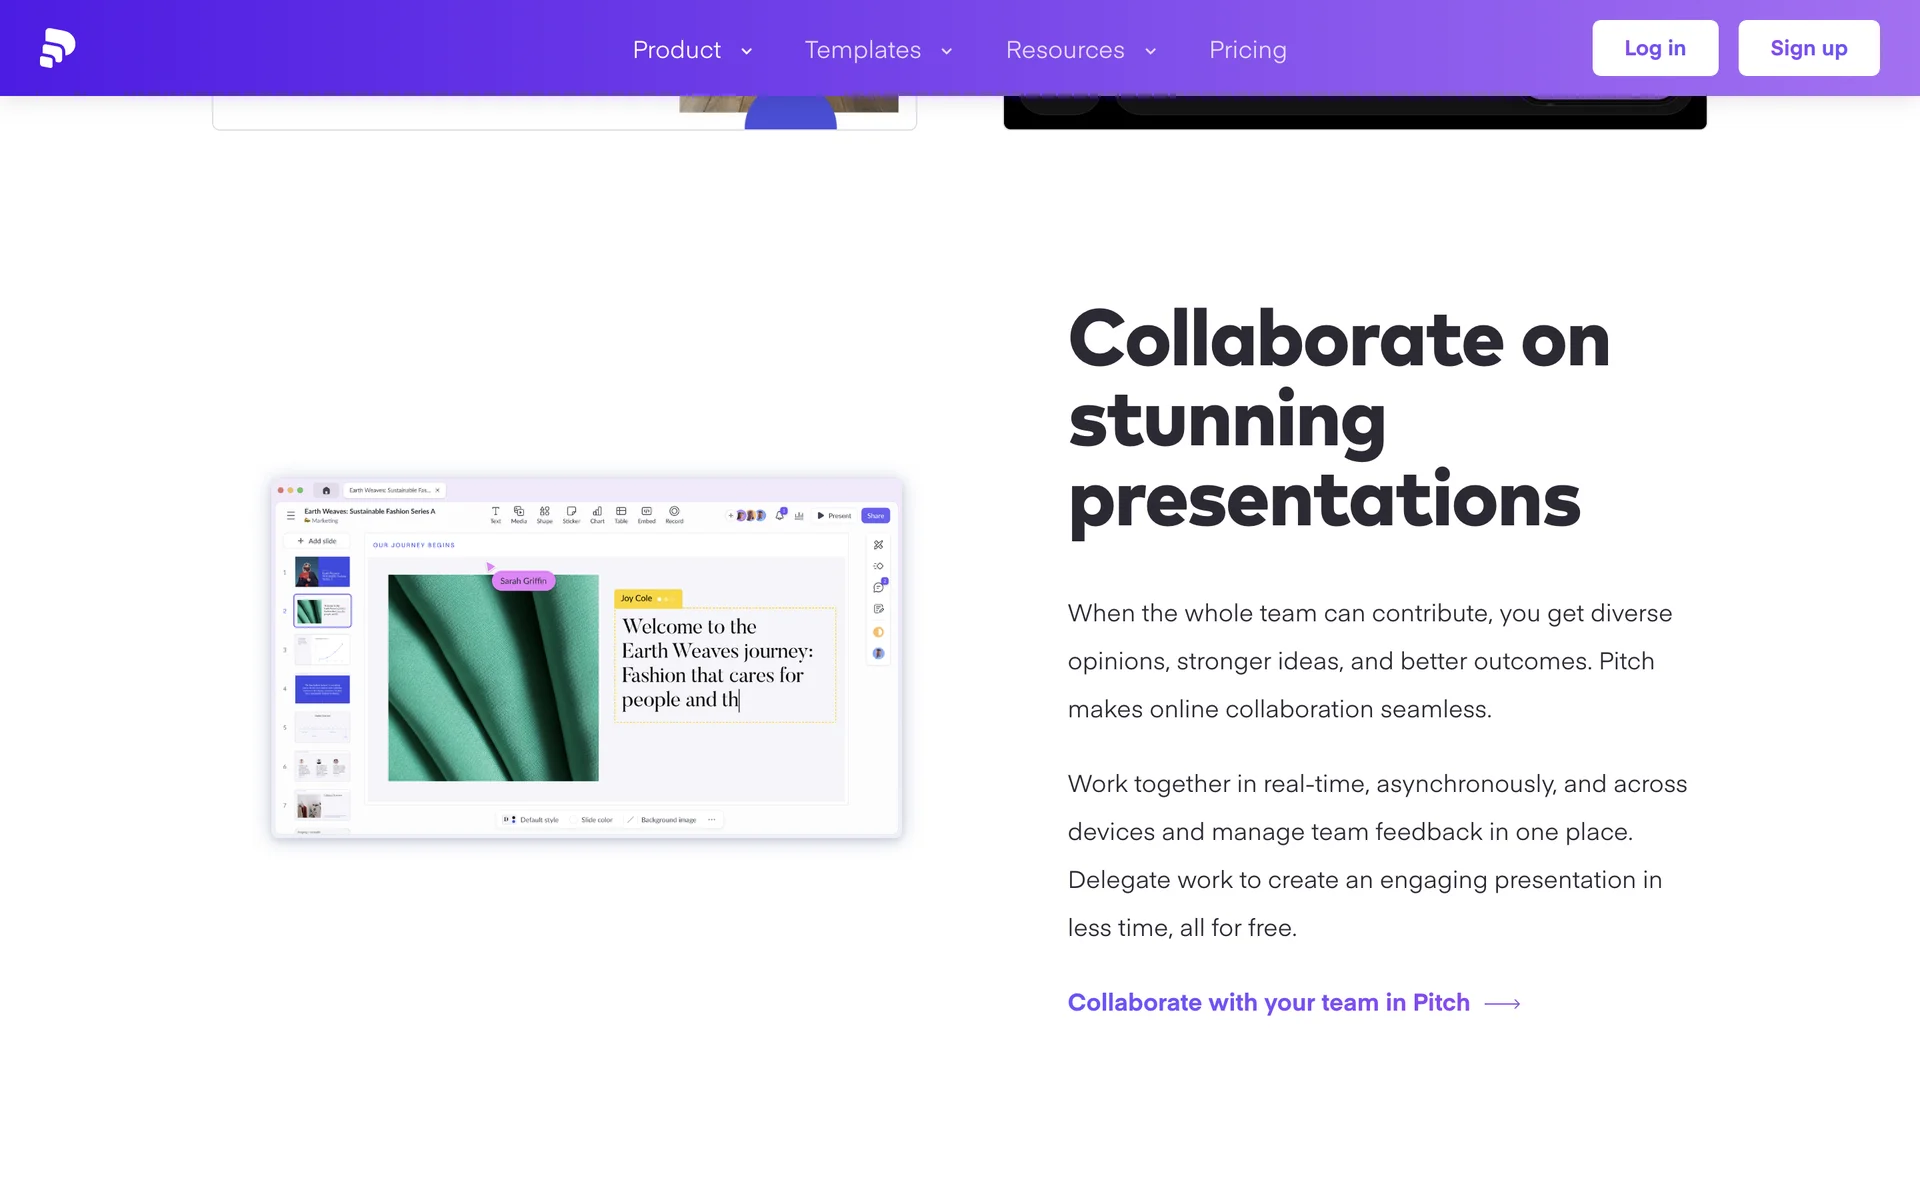1920x1200 pixels.
Task: Open the comments icon in right sidebar
Action: click(878, 587)
